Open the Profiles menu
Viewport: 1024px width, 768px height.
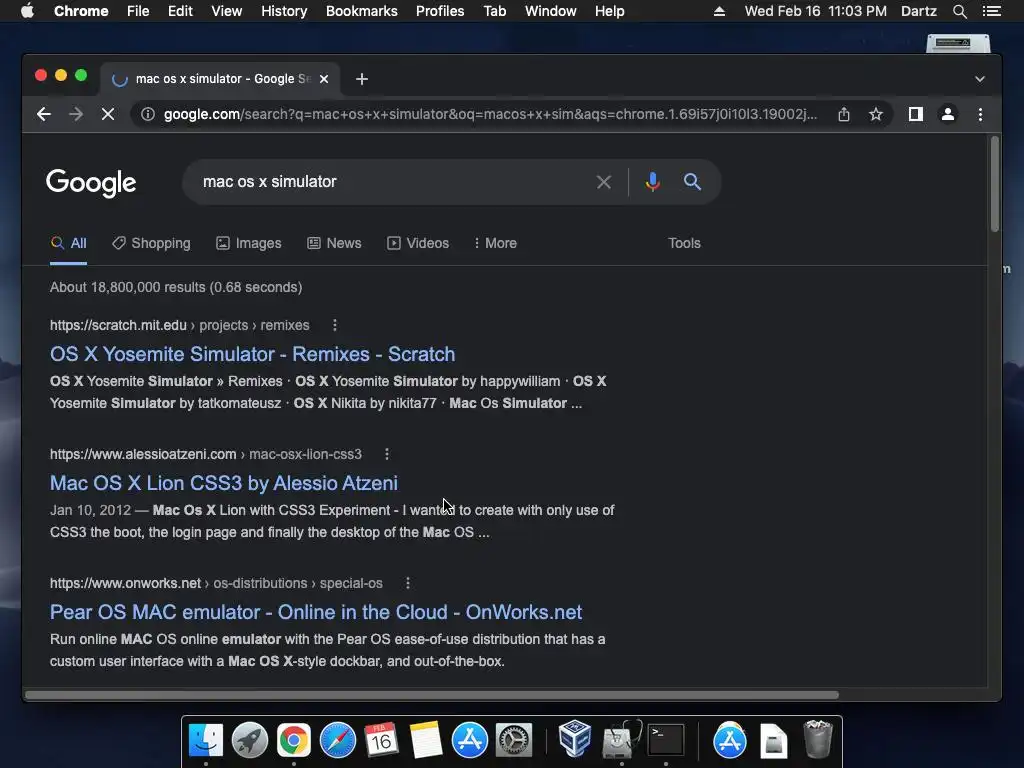(x=440, y=11)
